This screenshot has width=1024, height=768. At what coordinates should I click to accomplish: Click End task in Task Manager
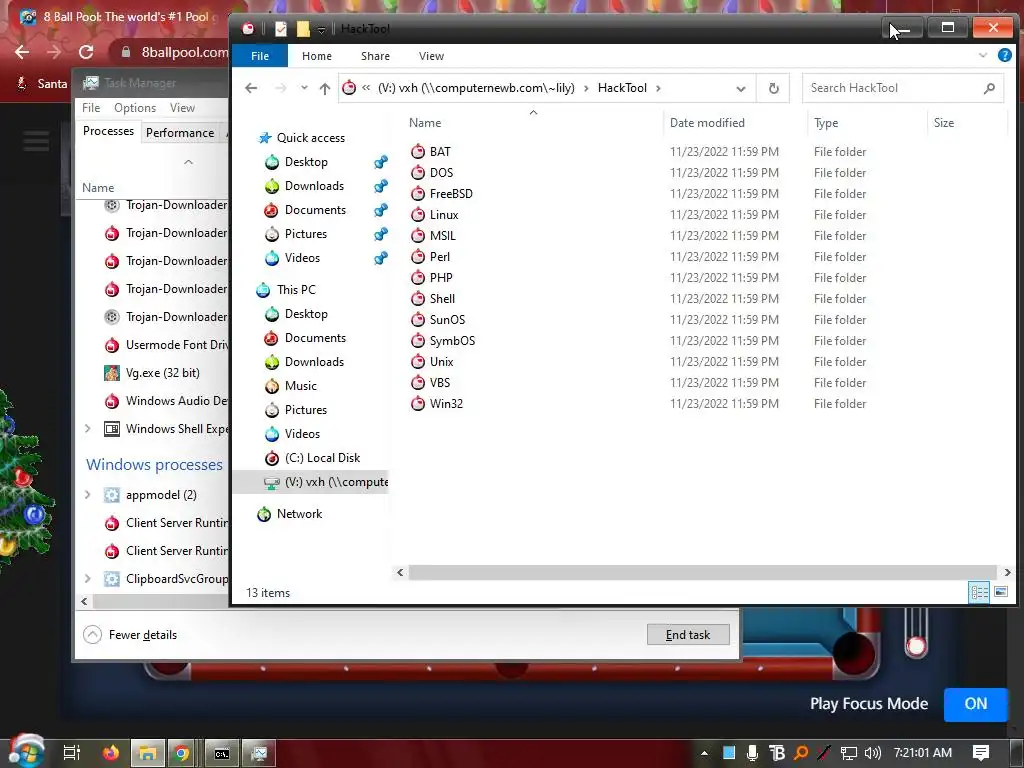(x=688, y=635)
